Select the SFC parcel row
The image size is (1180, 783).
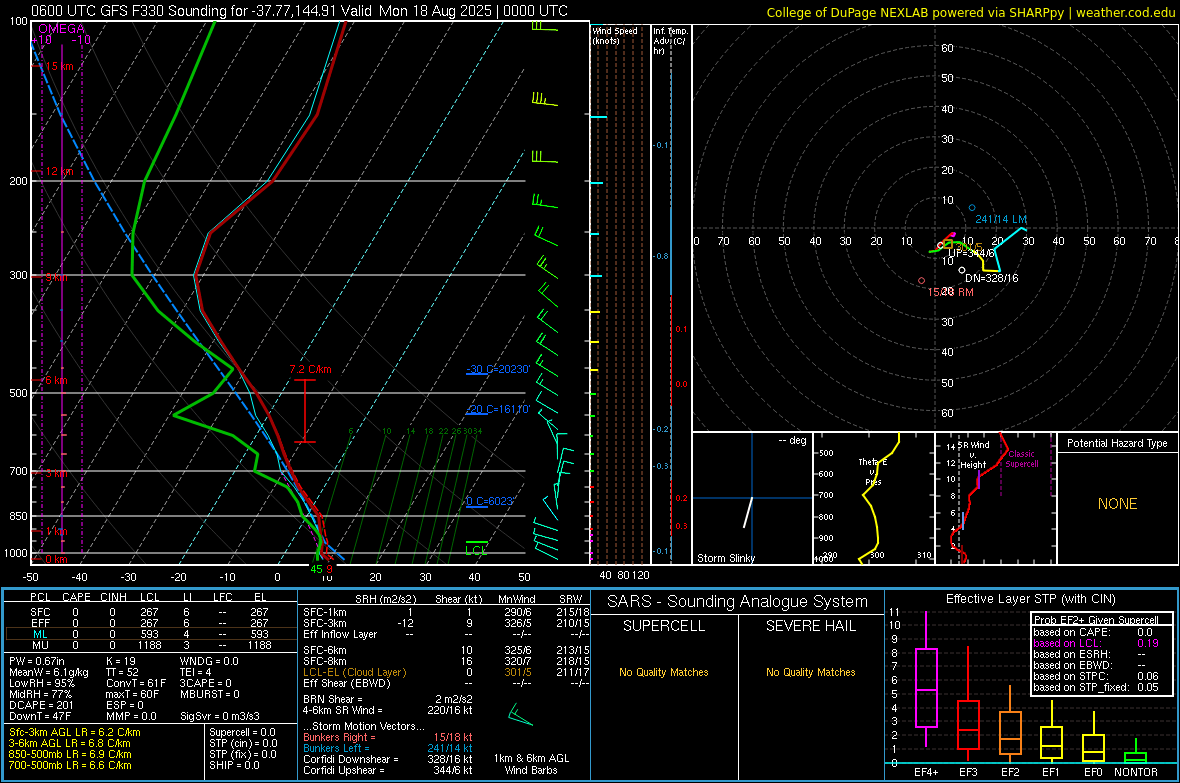point(151,612)
